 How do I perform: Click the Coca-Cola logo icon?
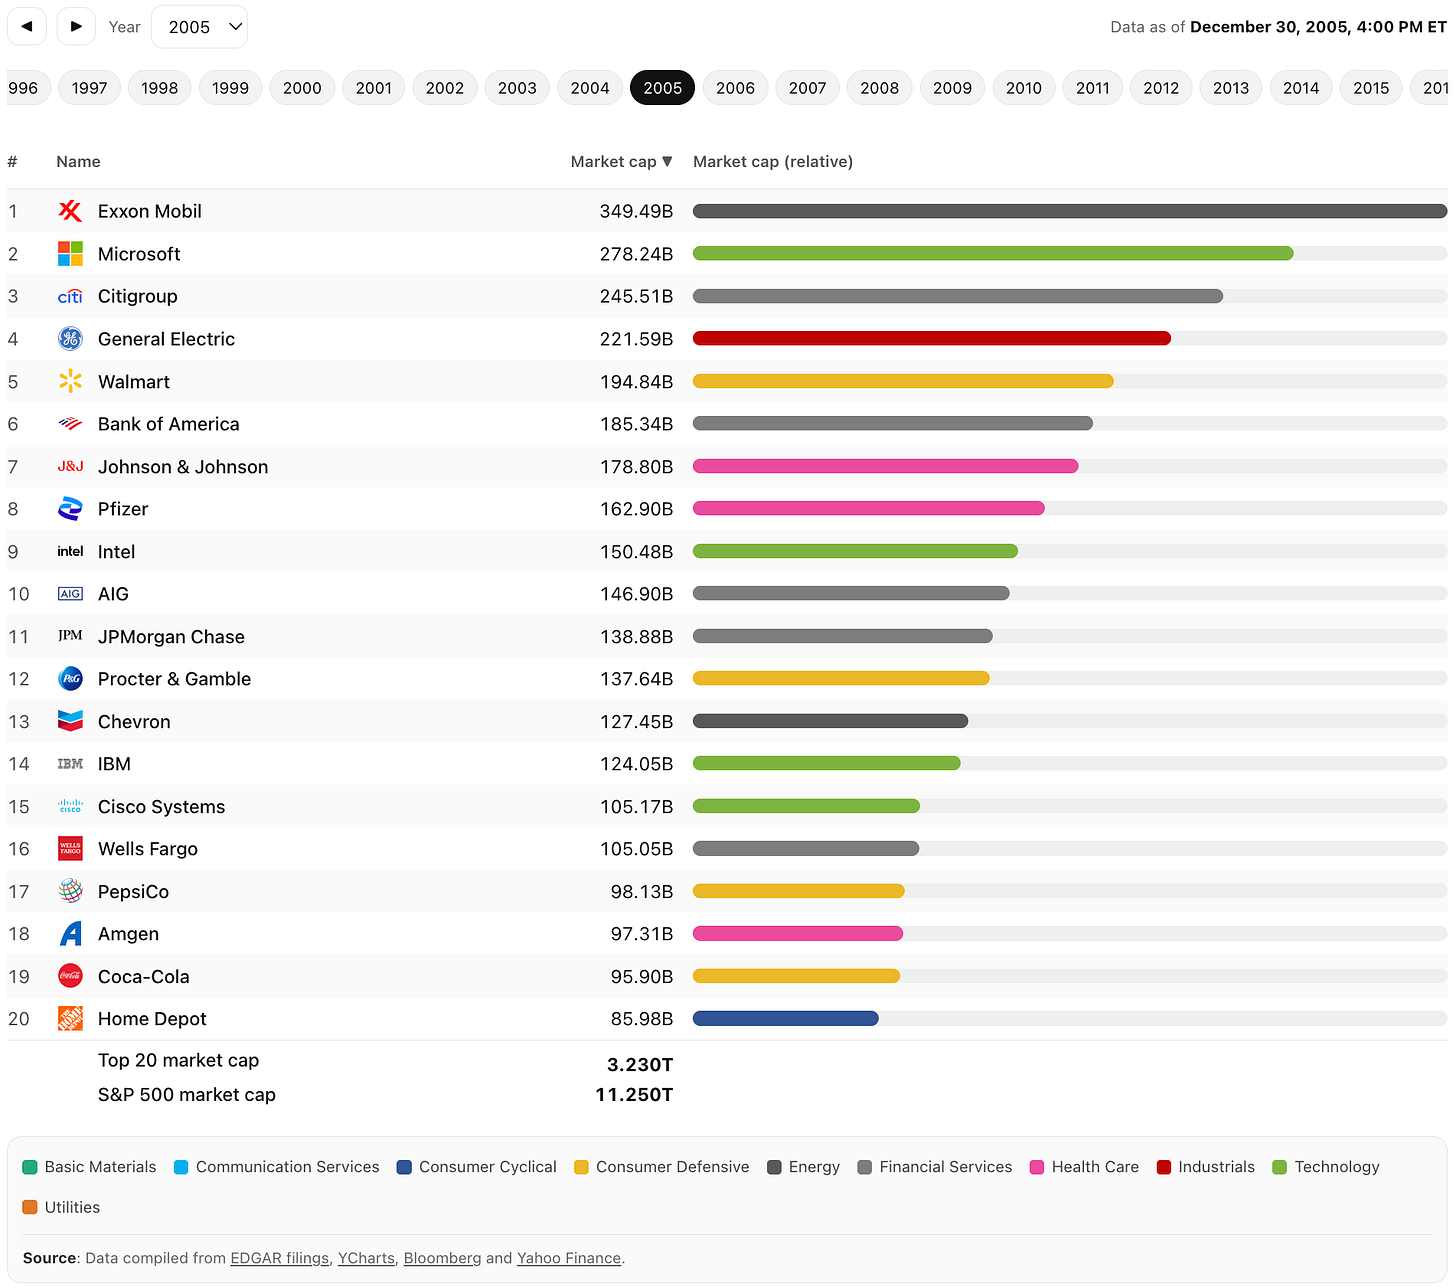(x=70, y=976)
